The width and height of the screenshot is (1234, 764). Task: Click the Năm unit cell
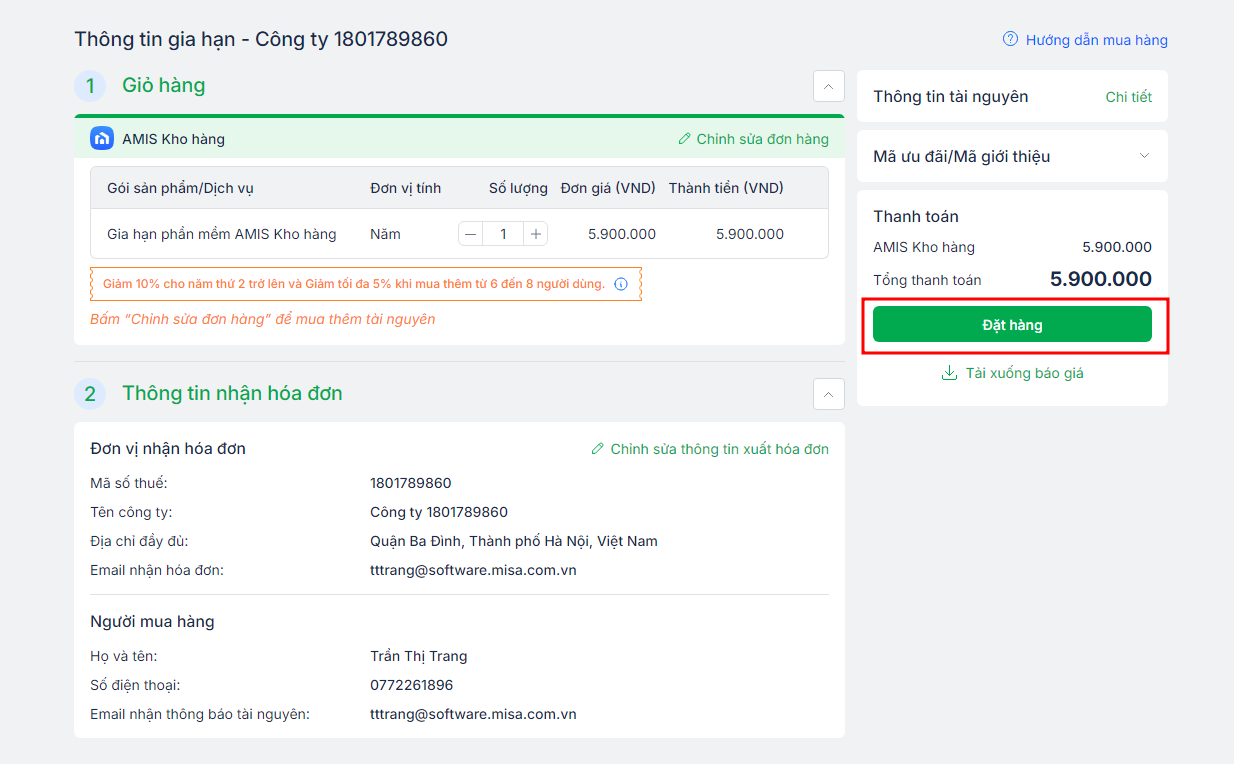tap(385, 234)
